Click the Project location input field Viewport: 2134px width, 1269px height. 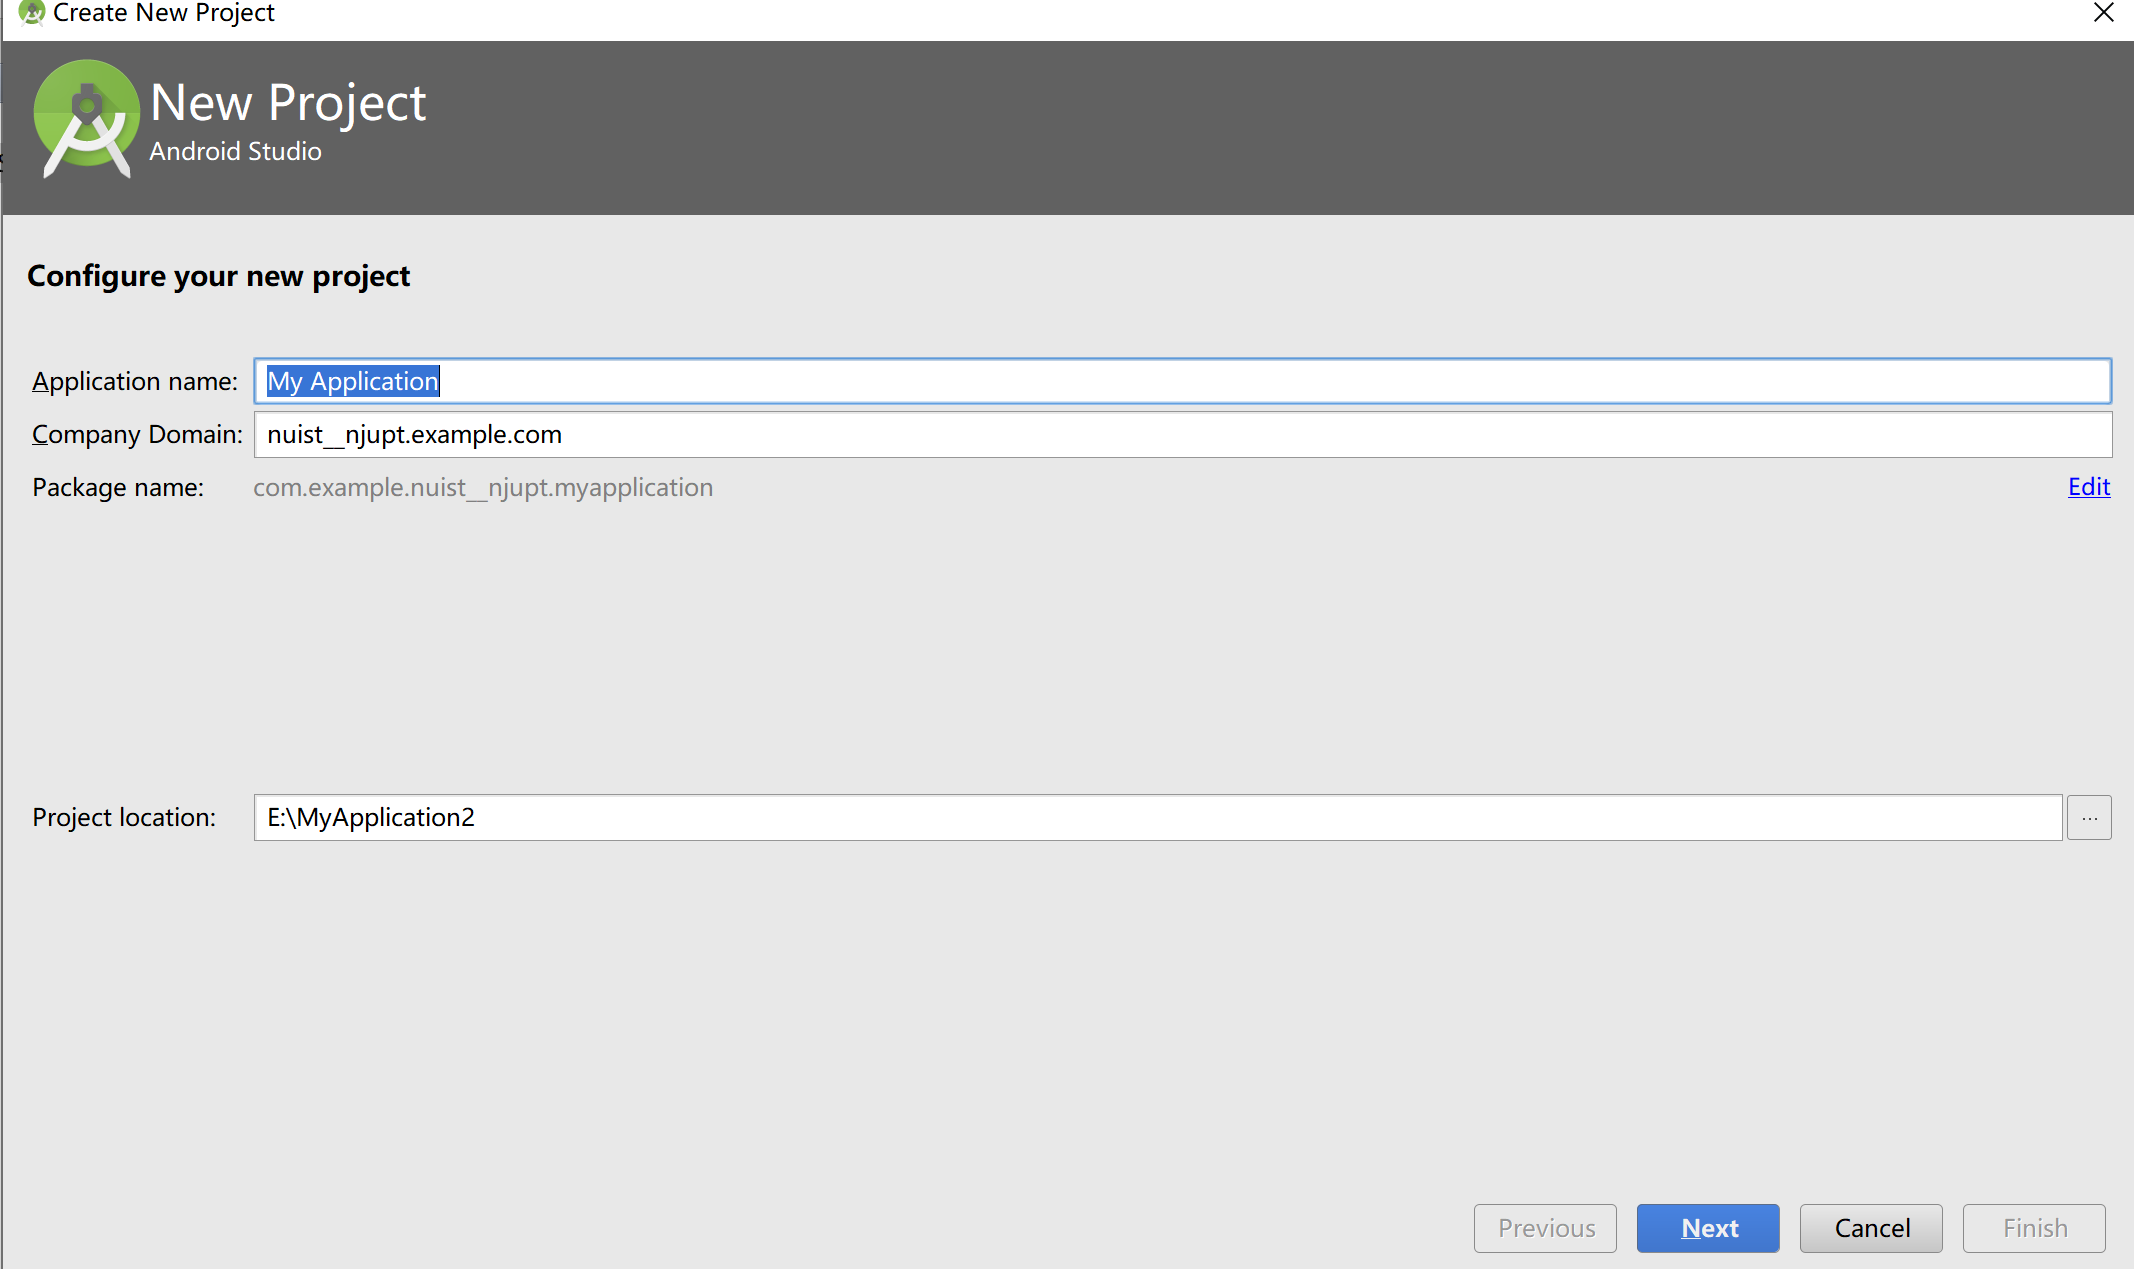(1158, 818)
